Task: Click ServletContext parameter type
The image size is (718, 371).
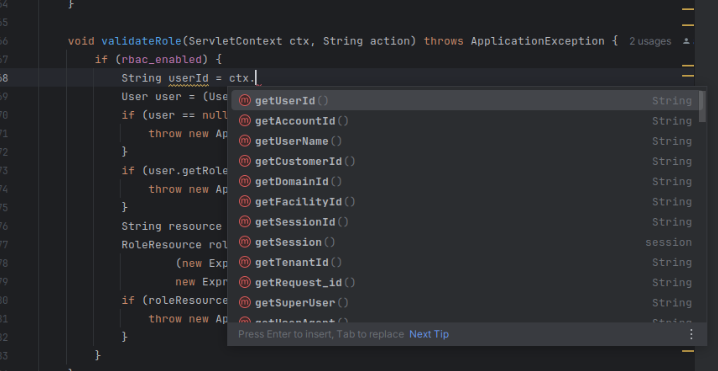Action: 235,41
